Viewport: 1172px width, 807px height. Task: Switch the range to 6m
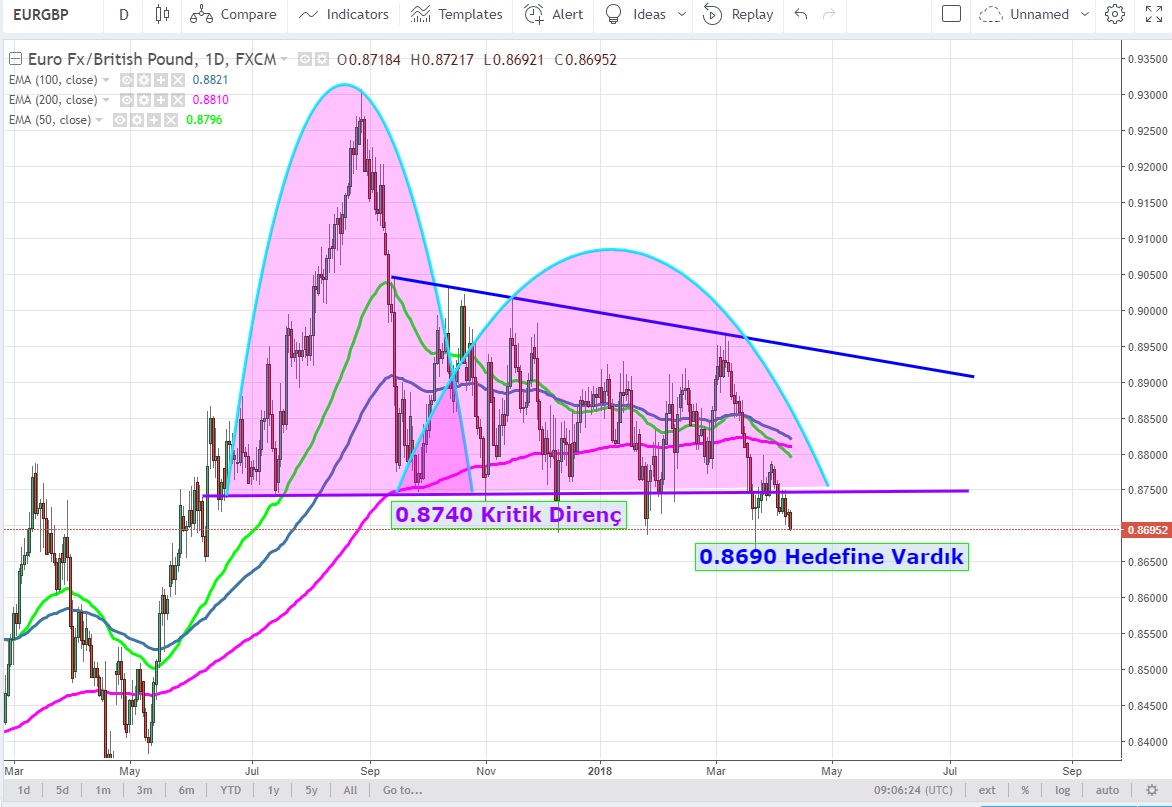point(186,790)
